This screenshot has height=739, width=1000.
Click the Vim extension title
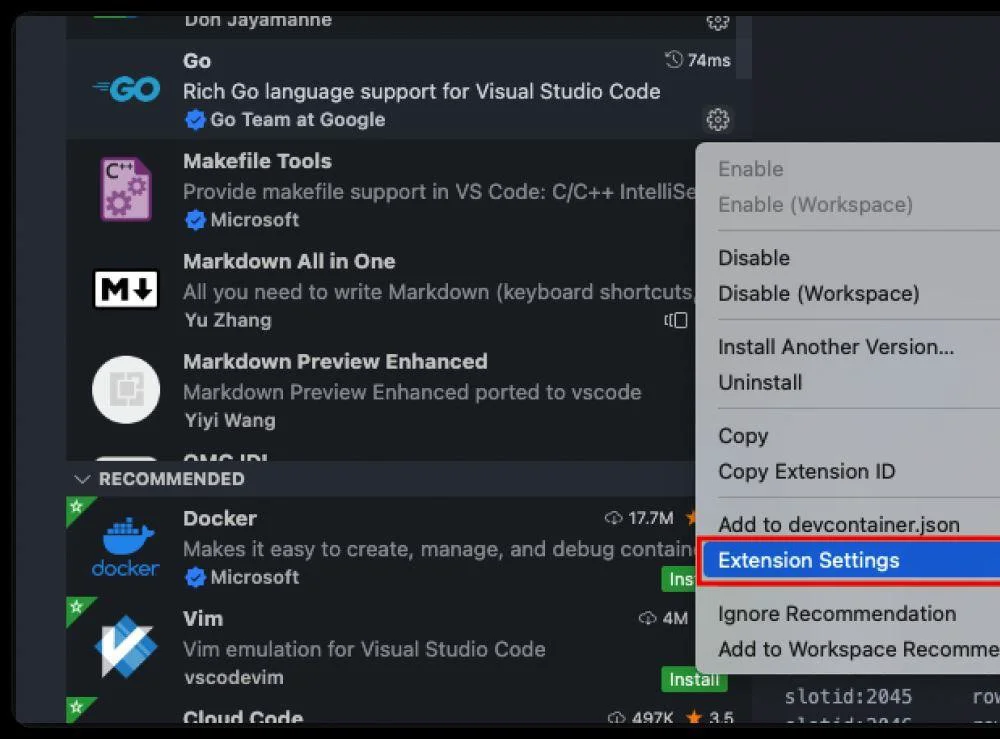pyautogui.click(x=203, y=618)
